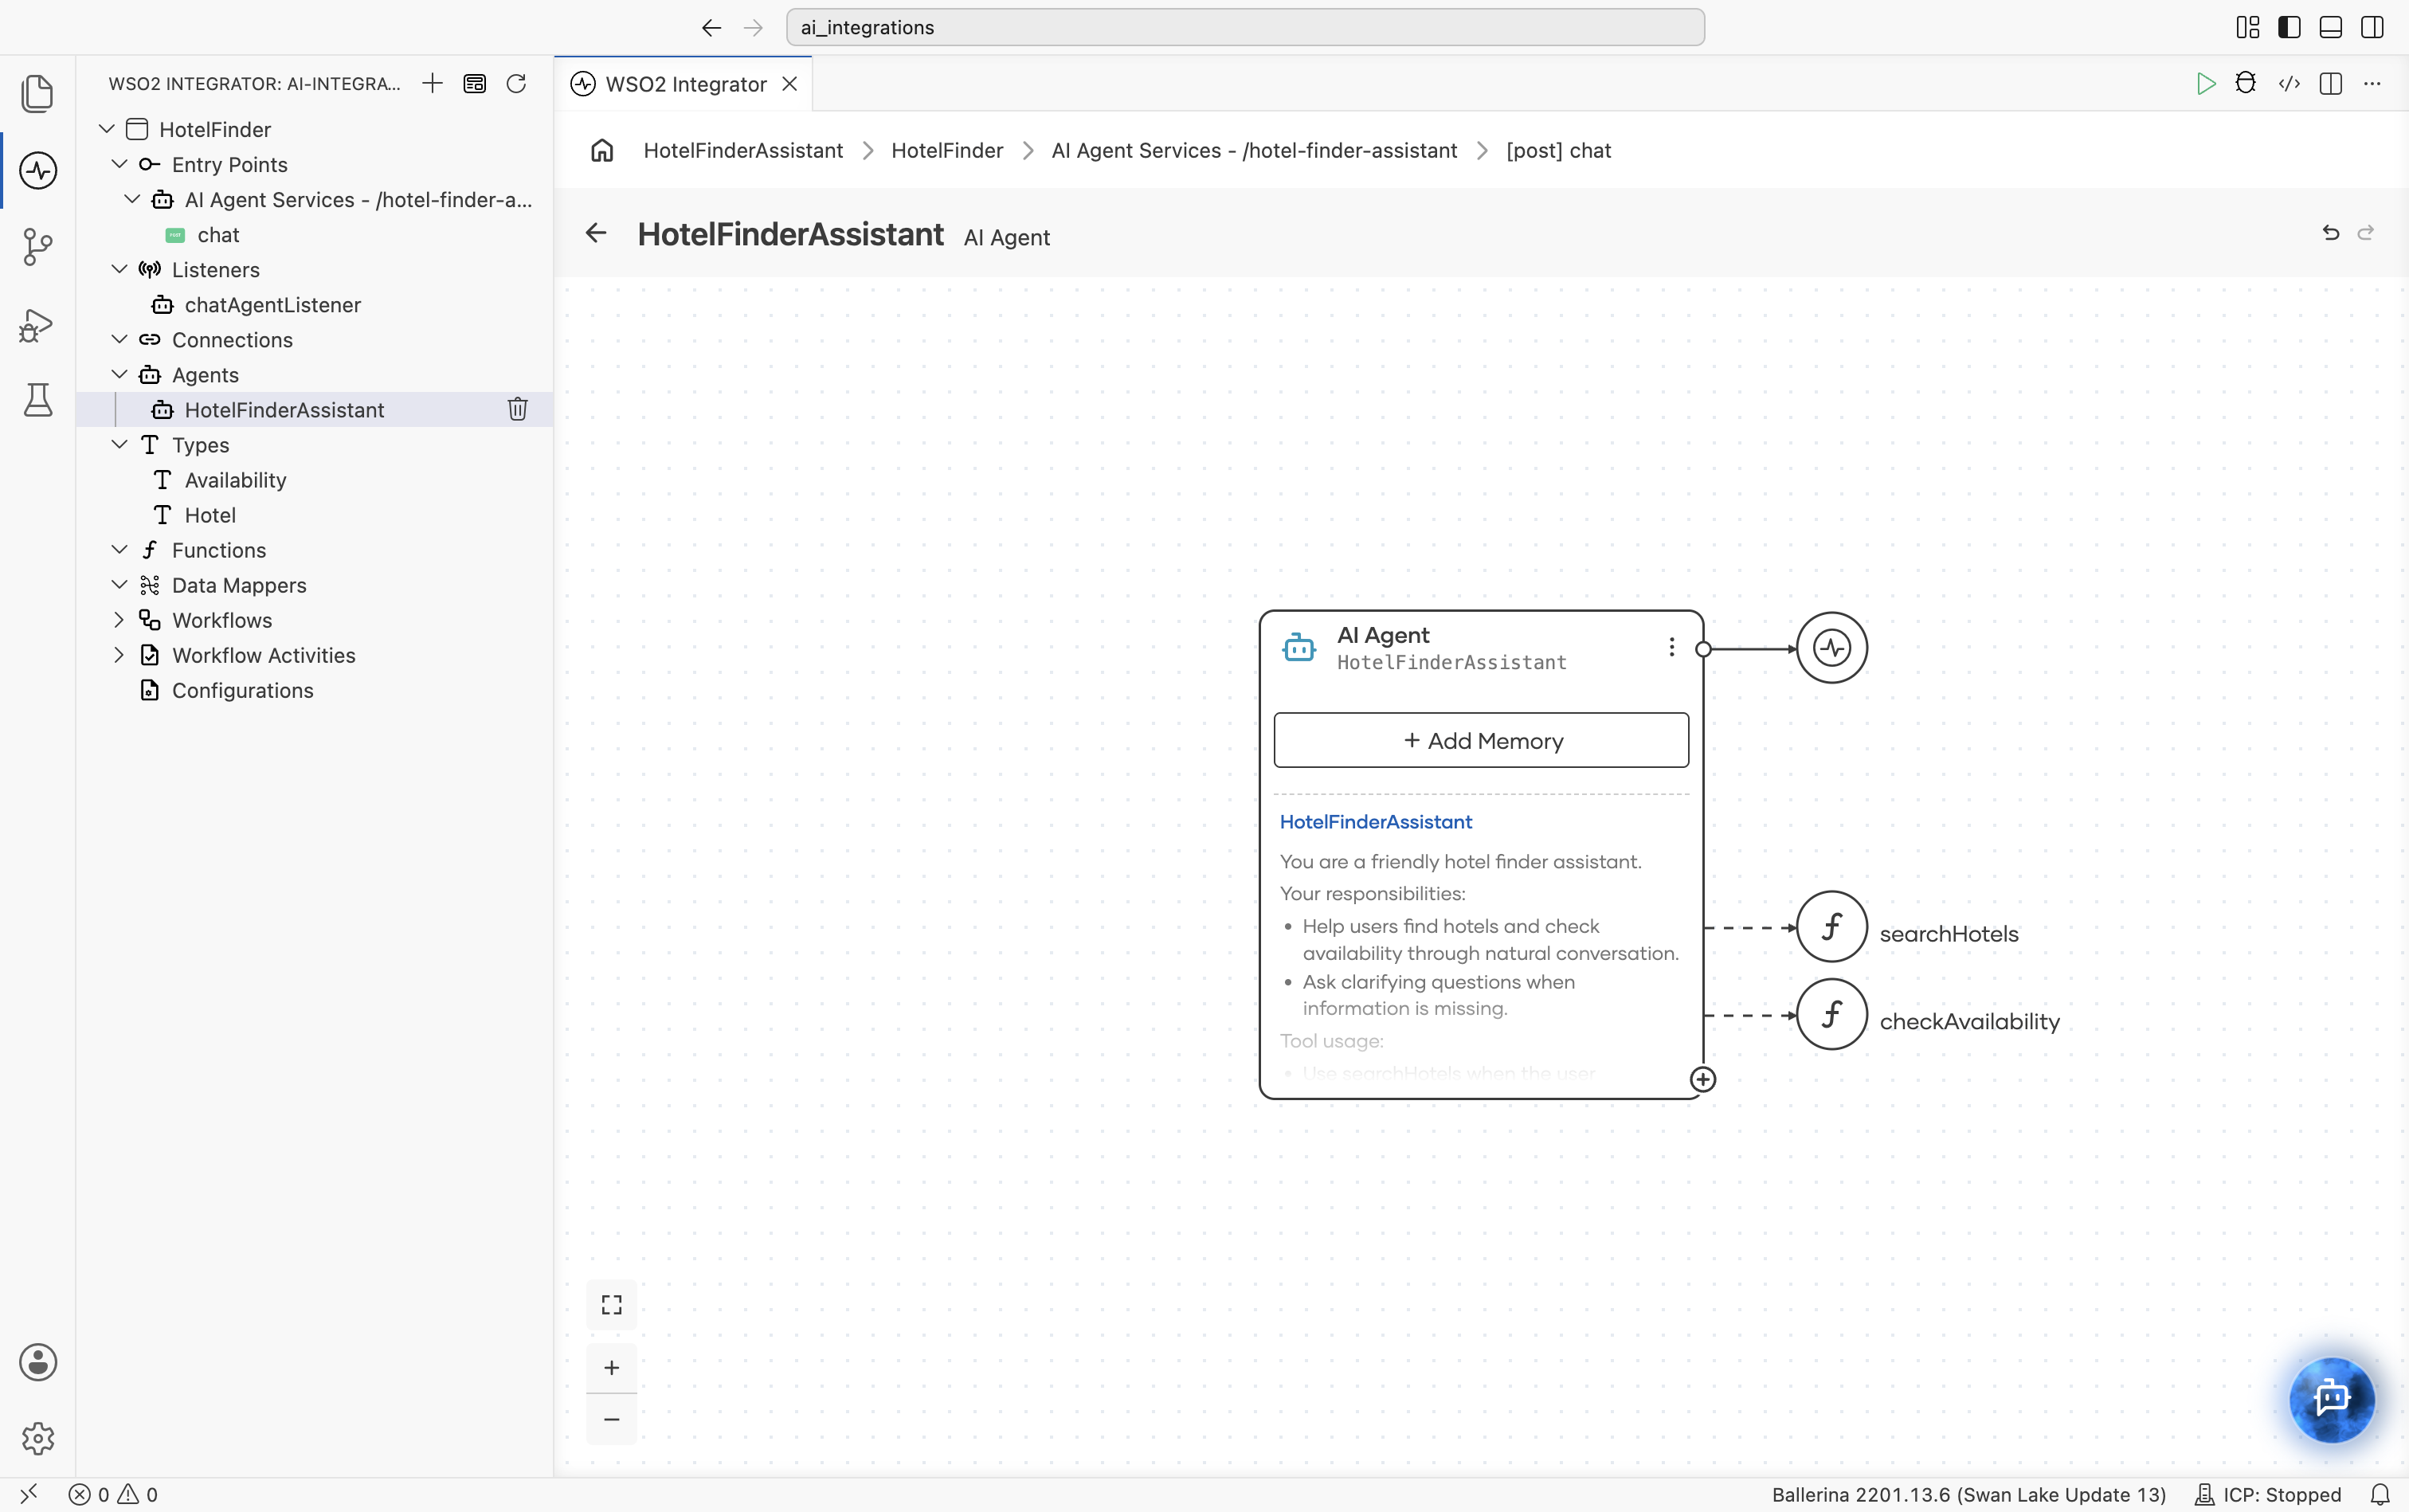
Task: Start debugging with the bug icon
Action: [2246, 83]
